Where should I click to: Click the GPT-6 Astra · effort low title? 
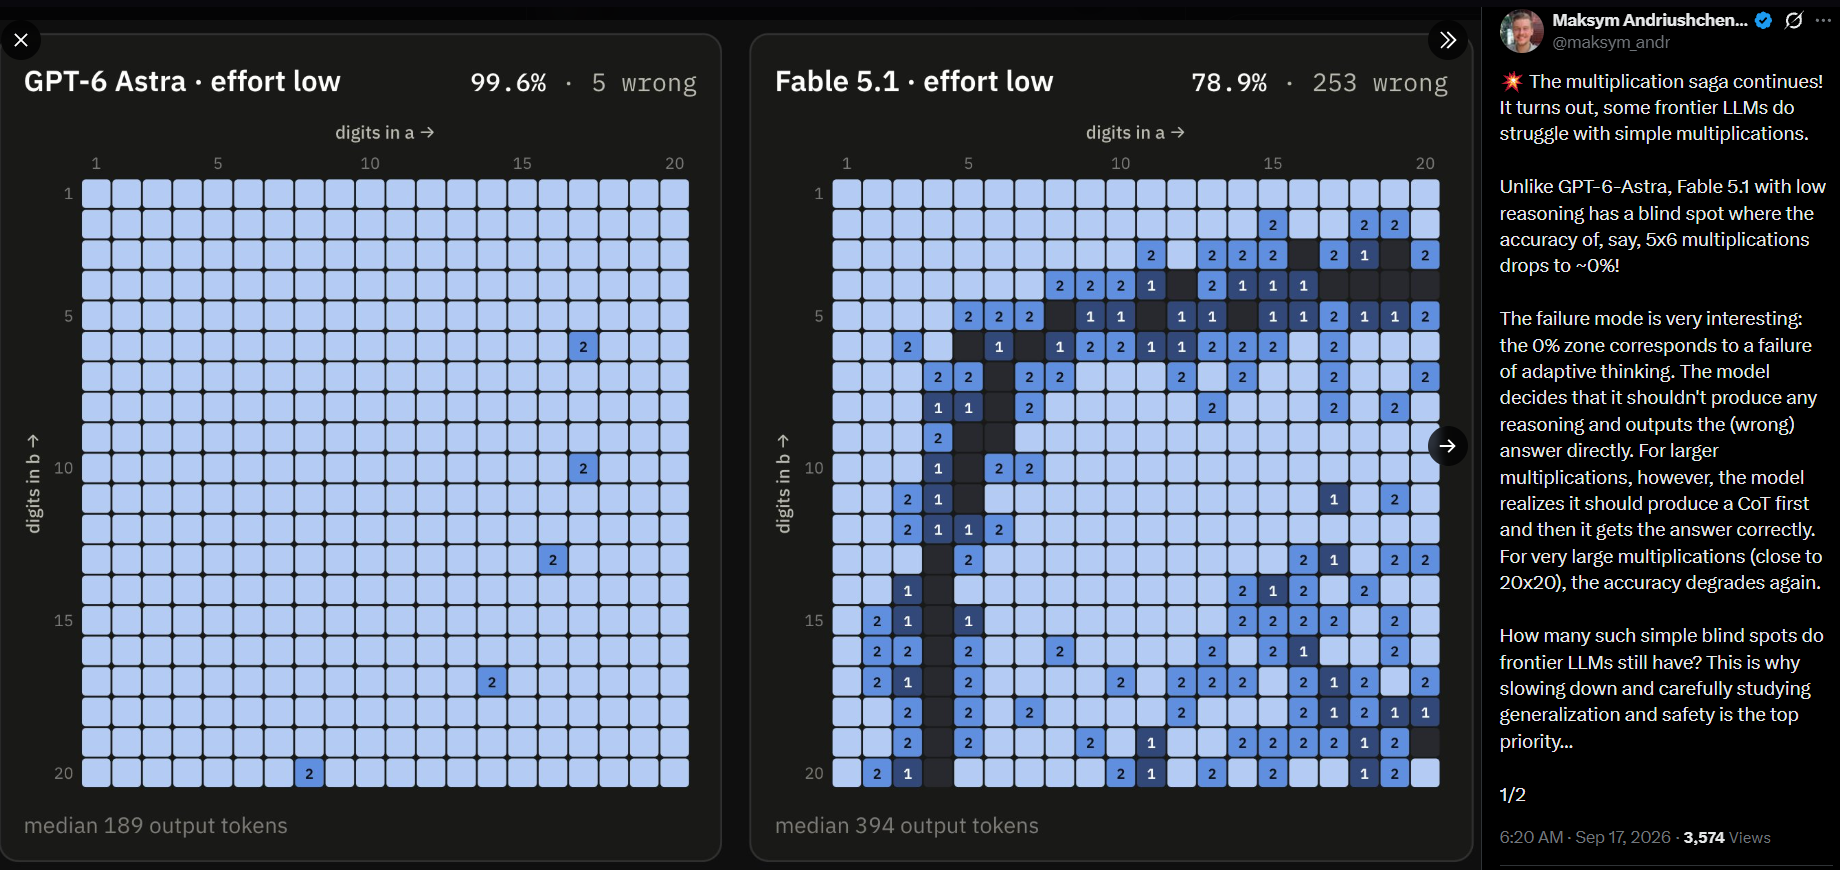[182, 81]
